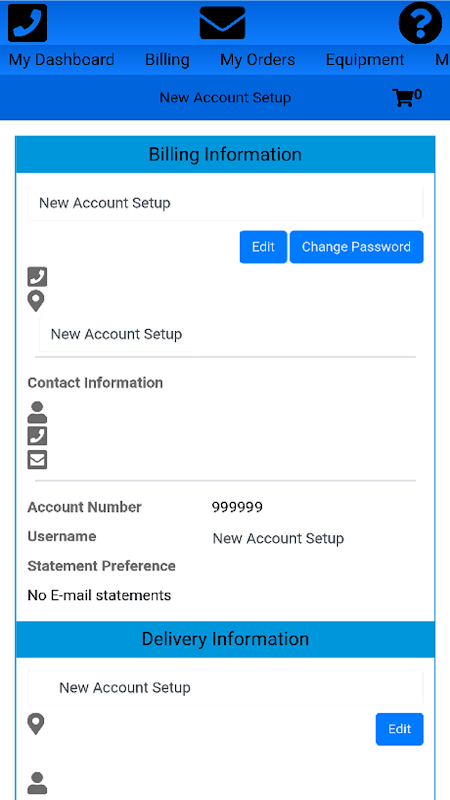This screenshot has height=800, width=450.
Task: Tap the phone call icon in header
Action: [28, 23]
